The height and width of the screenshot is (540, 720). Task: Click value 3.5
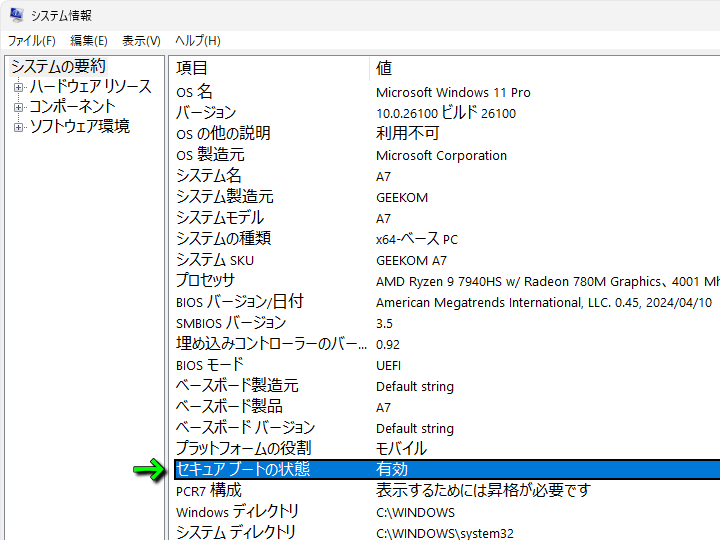tap(384, 324)
